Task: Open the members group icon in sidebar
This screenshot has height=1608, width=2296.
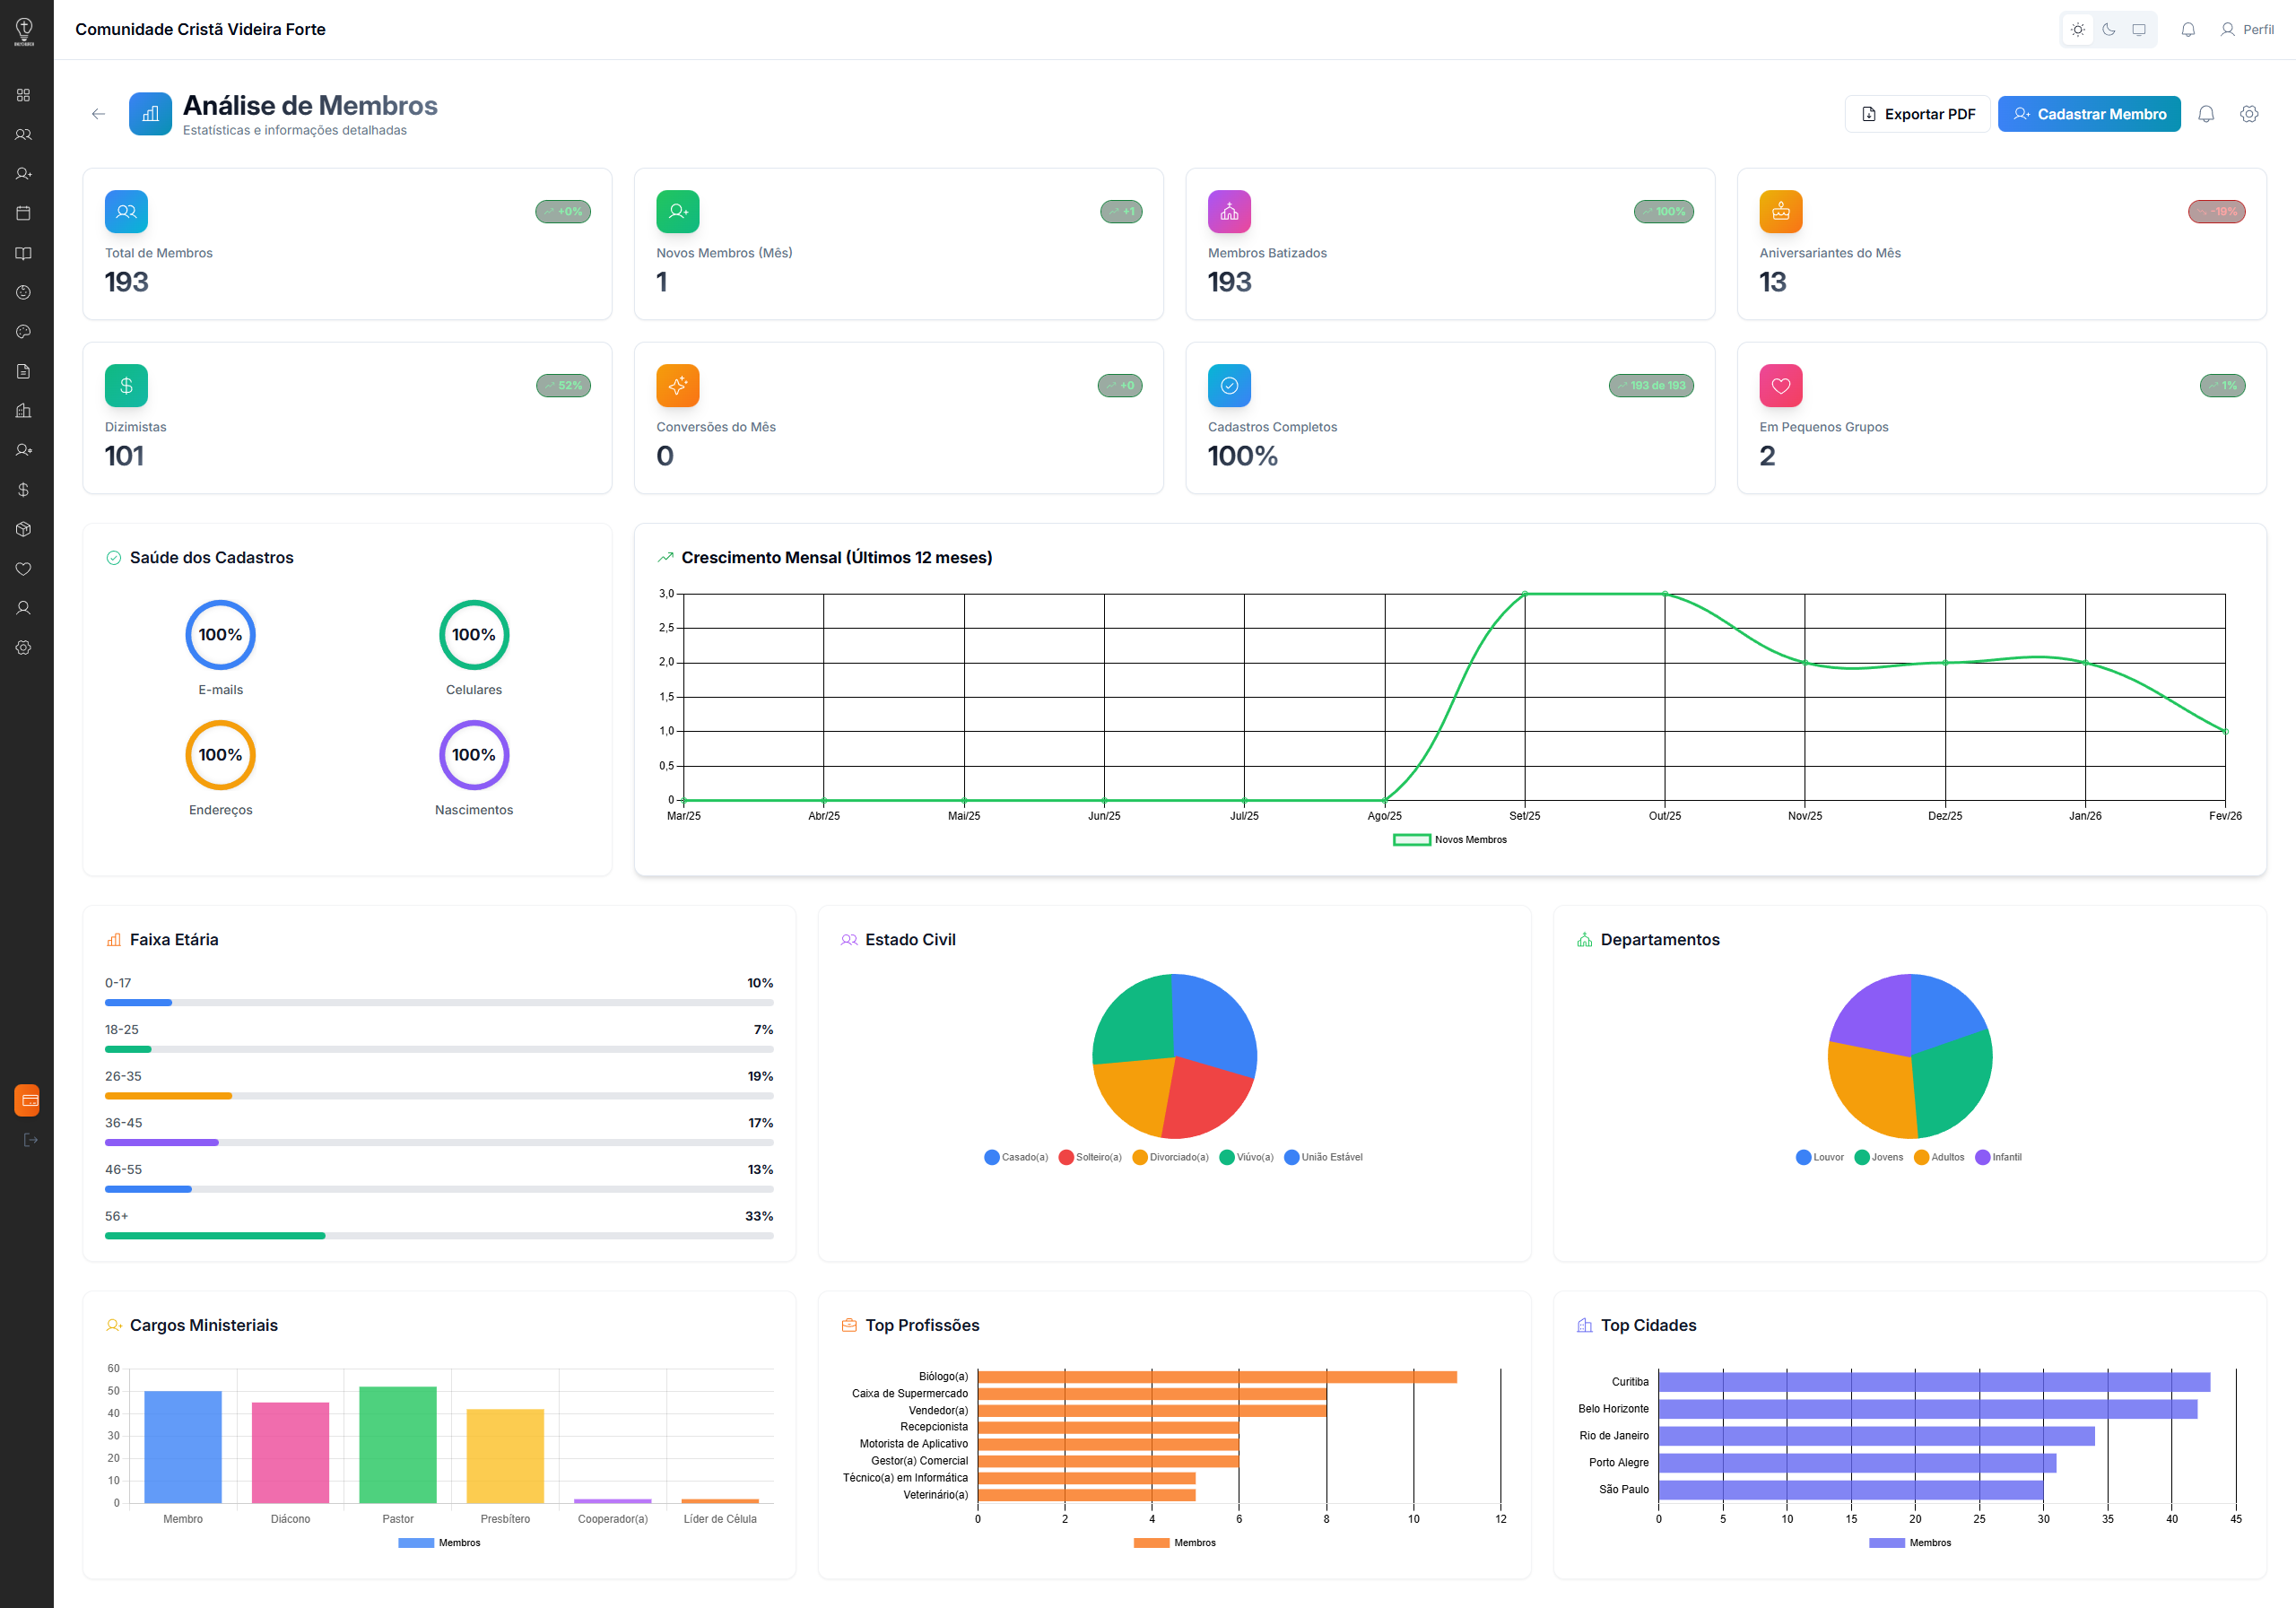Action: click(x=24, y=134)
